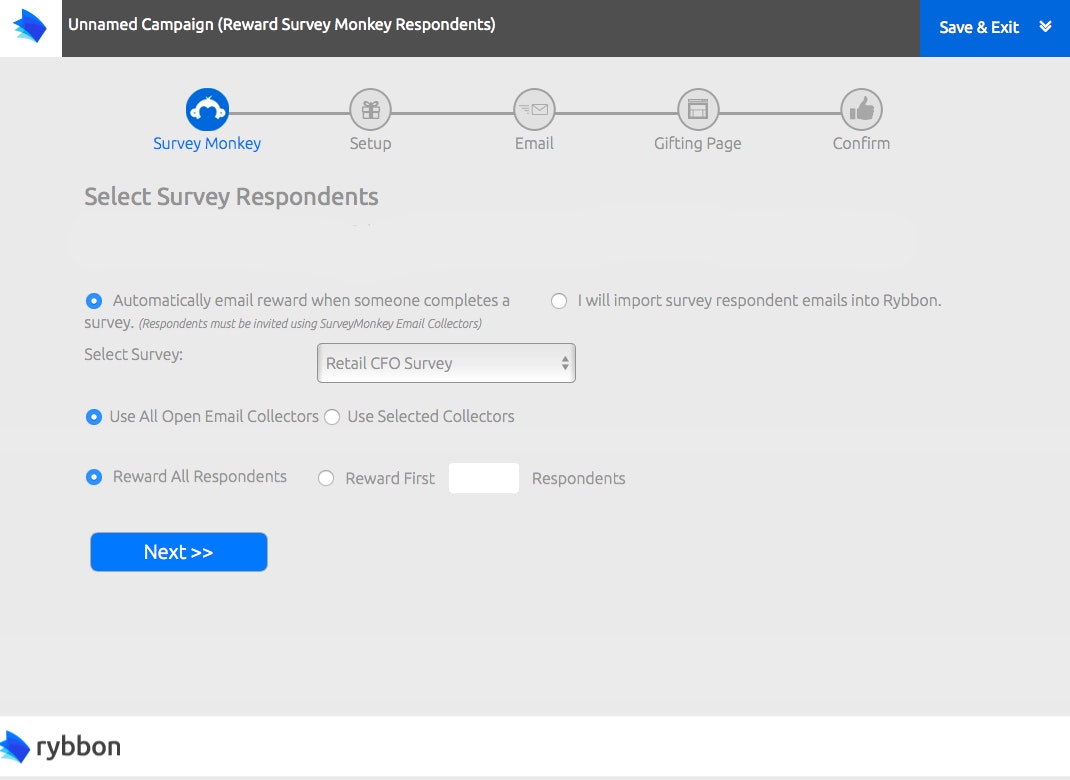Choose import survey respondent emails option
The width and height of the screenshot is (1070, 780).
point(559,301)
